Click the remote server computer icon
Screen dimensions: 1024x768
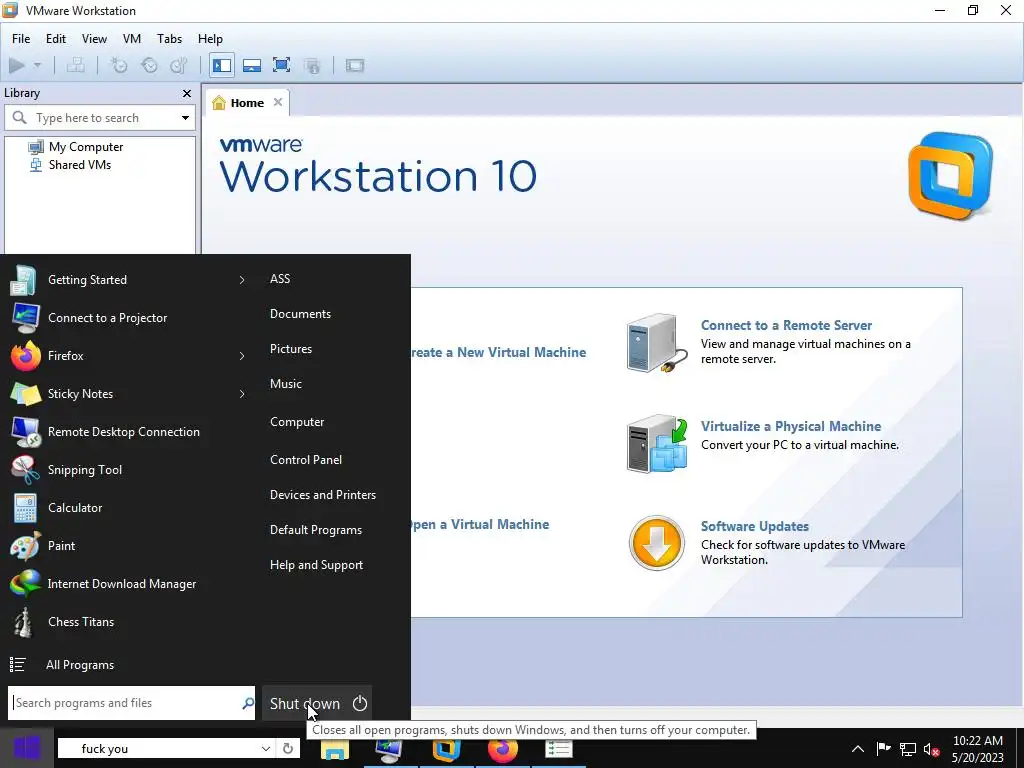click(656, 343)
